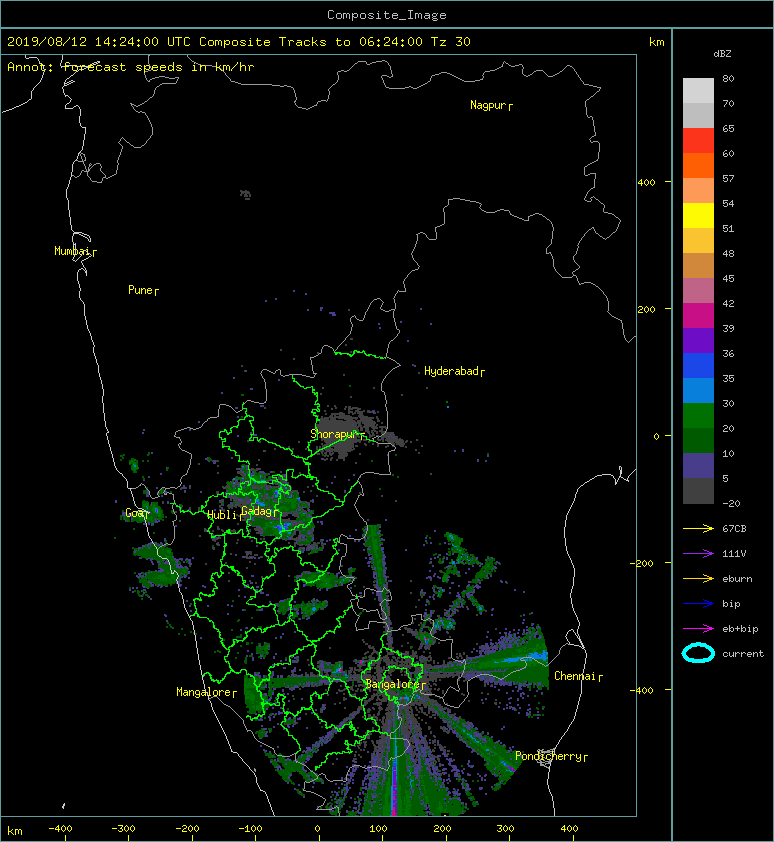The image size is (774, 842).
Task: Click the blue bip arrow symbol
Action: [698, 604]
